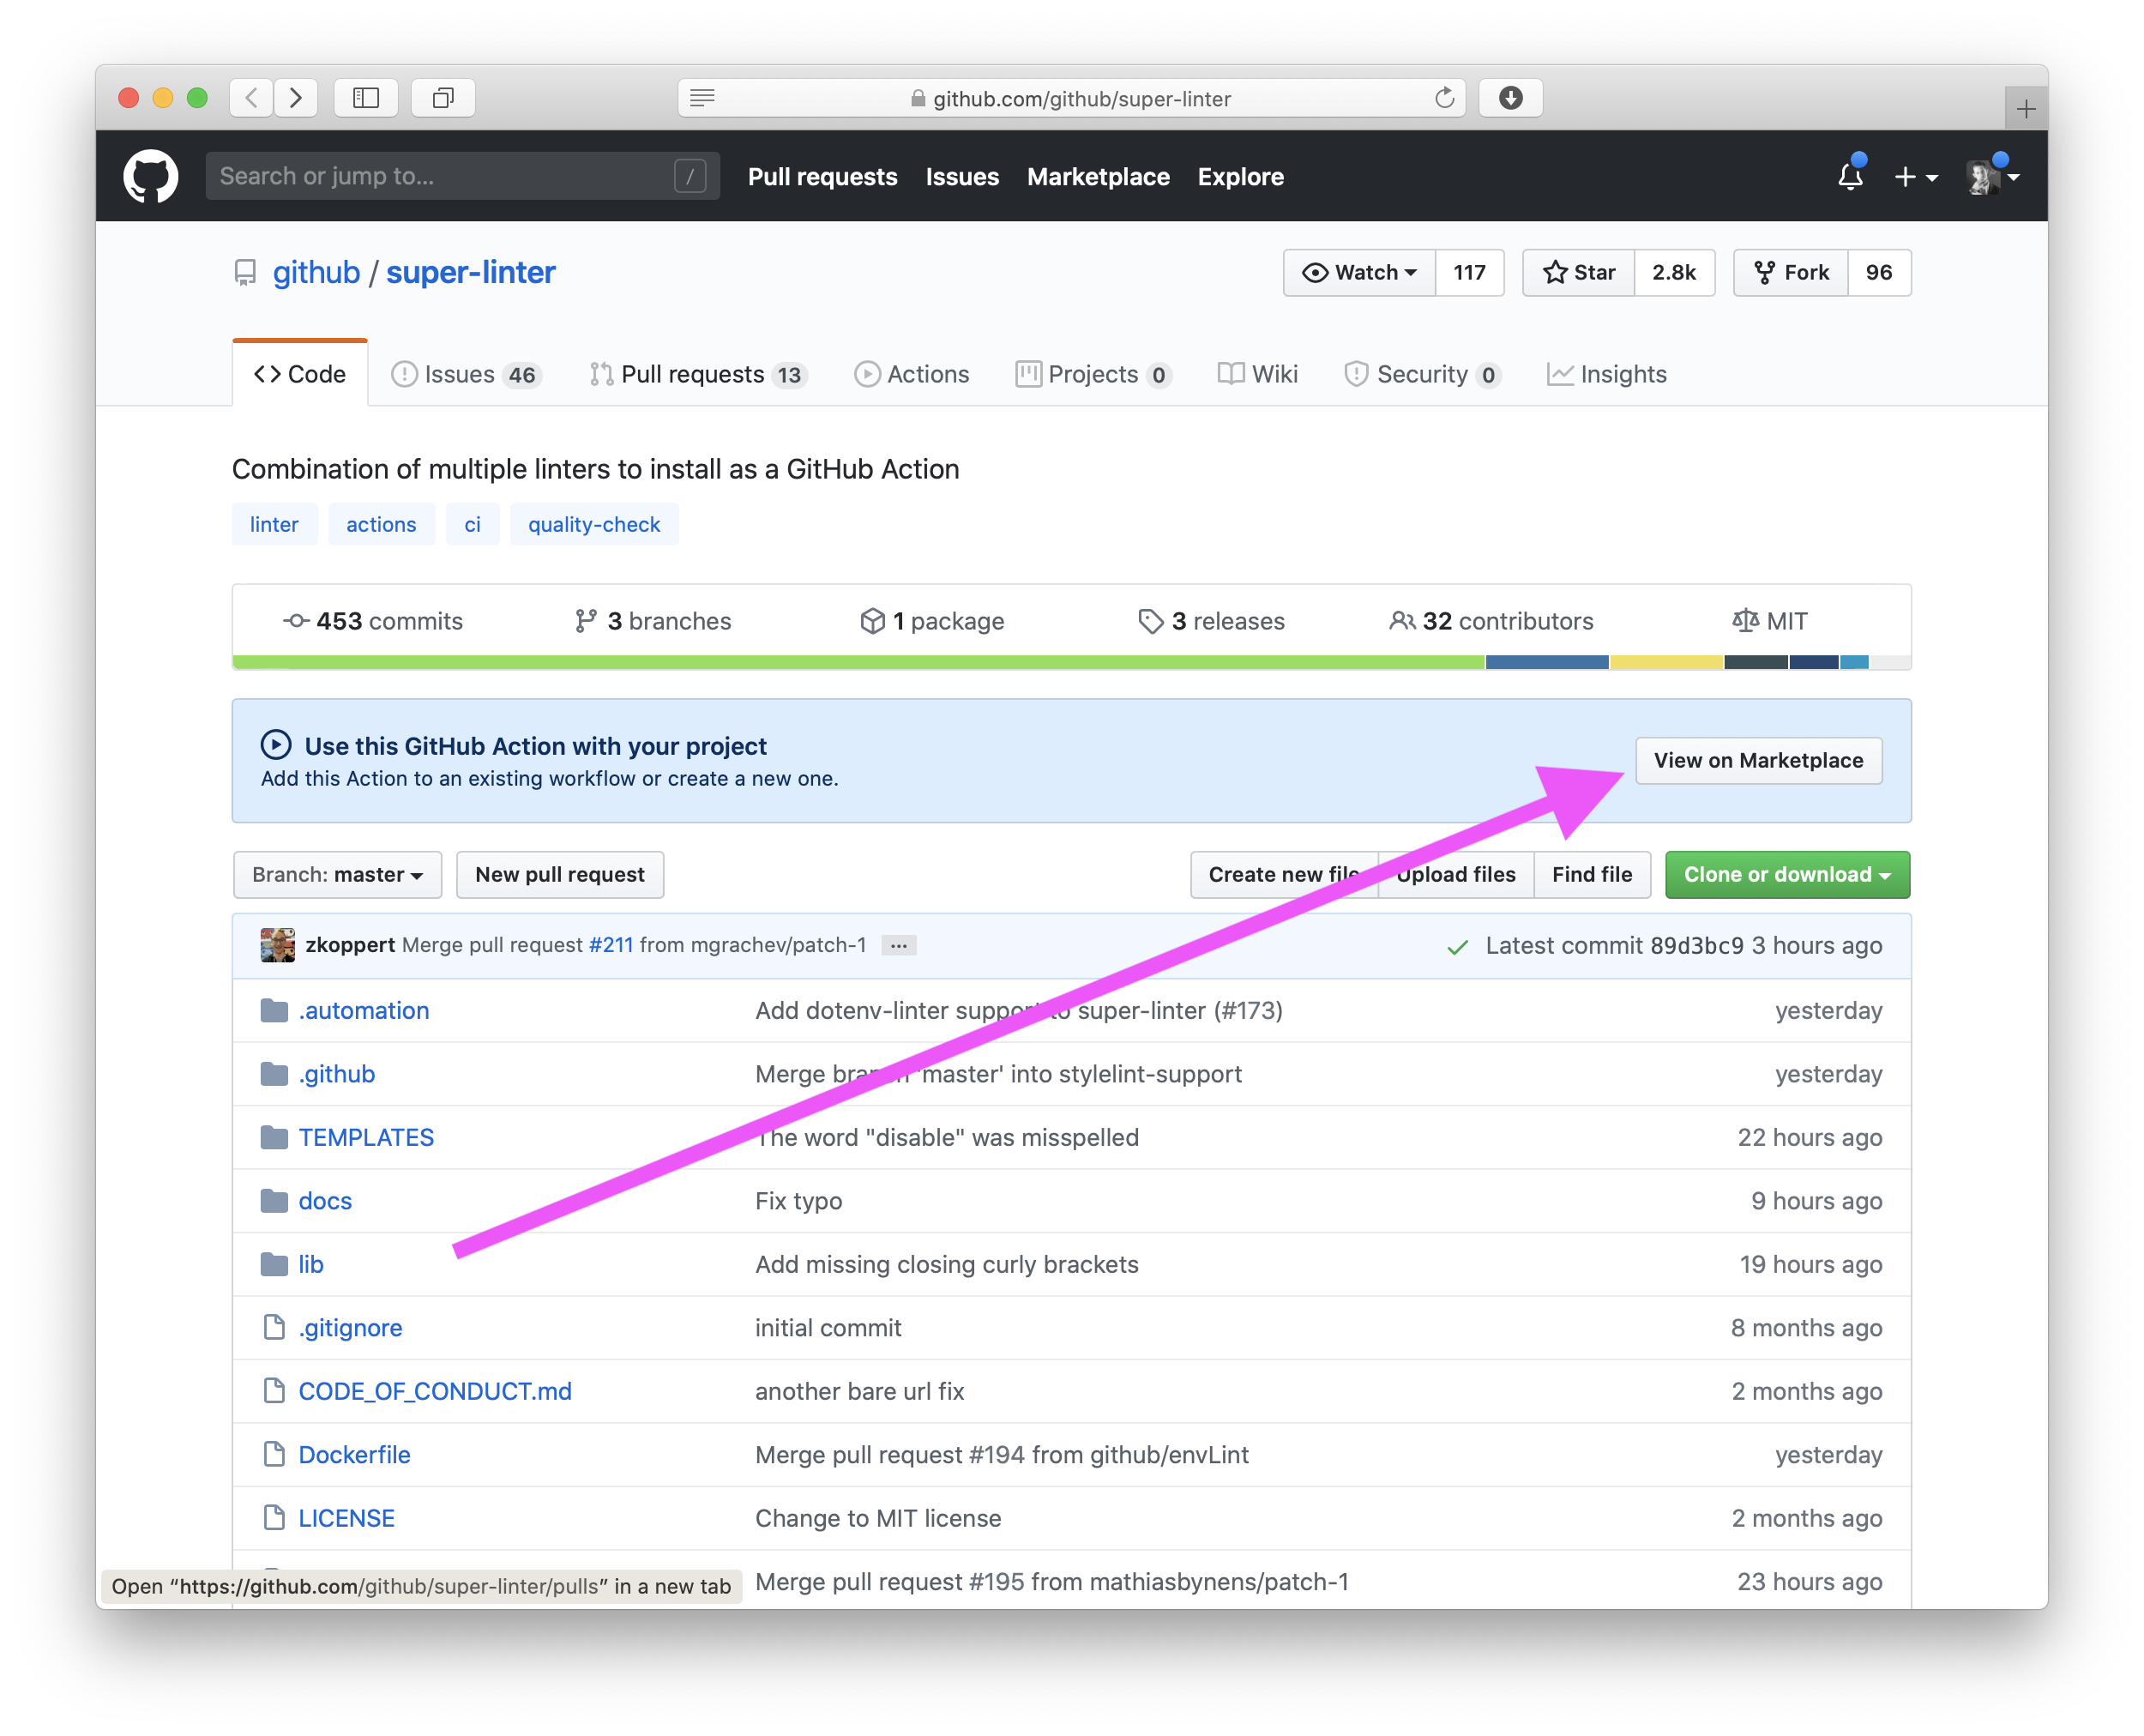2144x1736 pixels.
Task: View the 117 watchers count
Action: 1469,273
